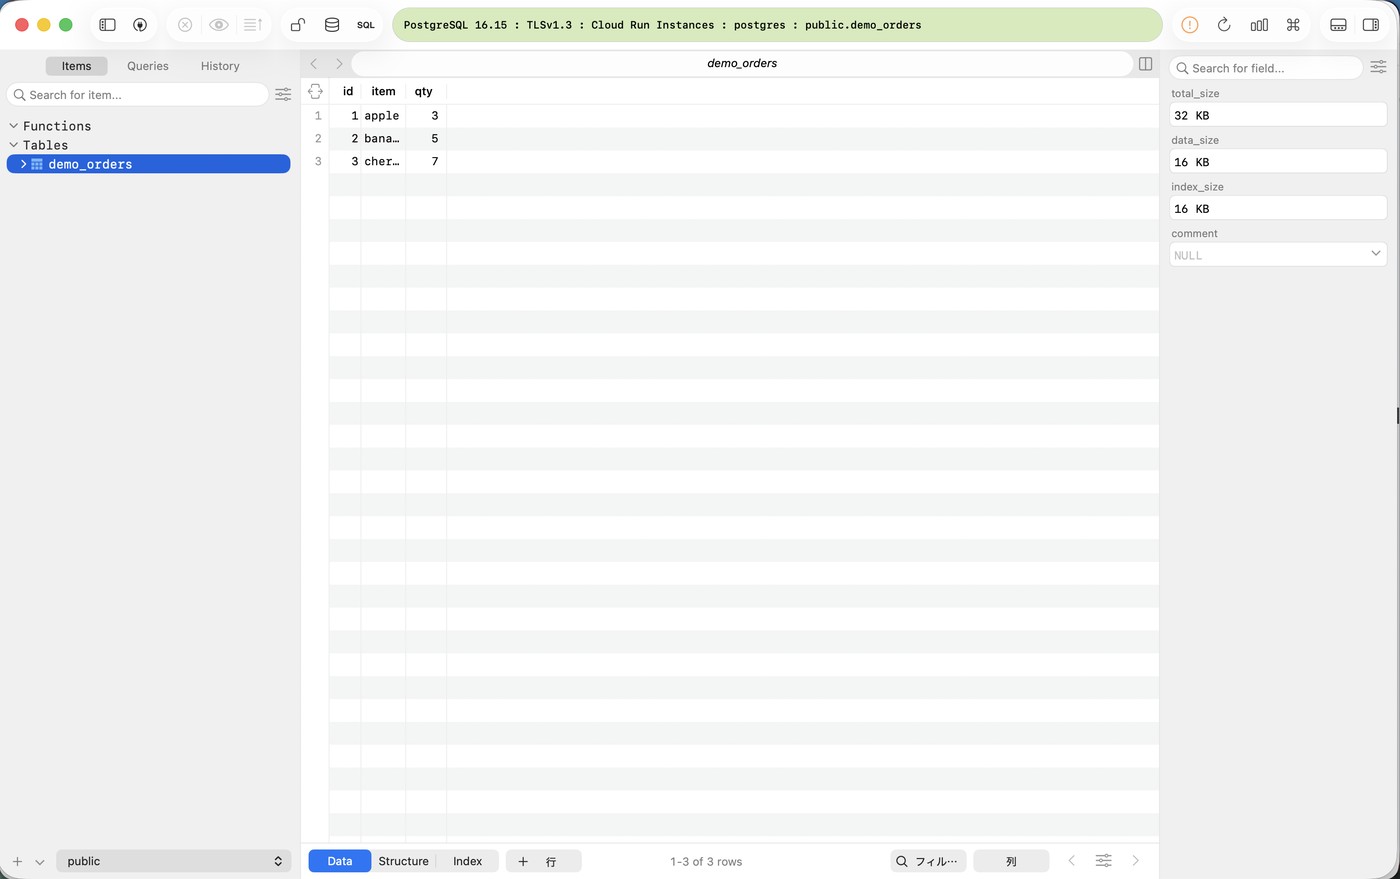Click the commit changes list icon
Viewport: 1400px width, 879px height.
pyautogui.click(x=253, y=25)
